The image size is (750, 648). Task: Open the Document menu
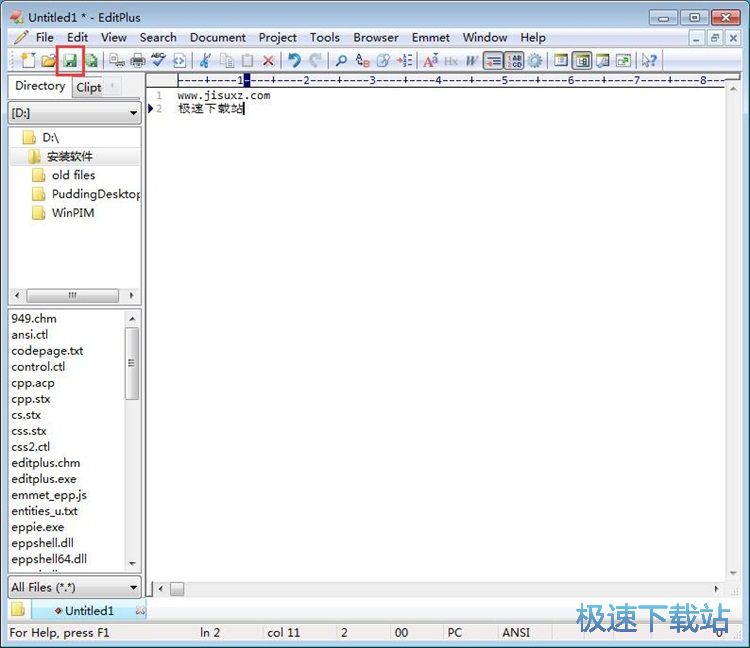point(217,37)
